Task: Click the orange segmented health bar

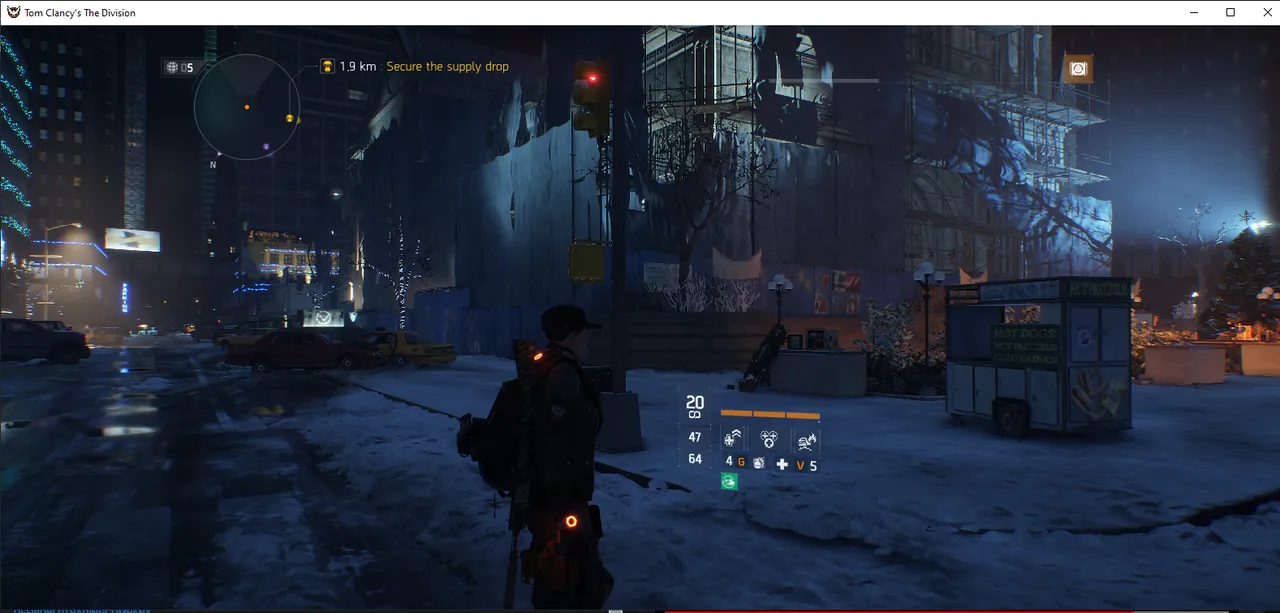Action: click(769, 414)
